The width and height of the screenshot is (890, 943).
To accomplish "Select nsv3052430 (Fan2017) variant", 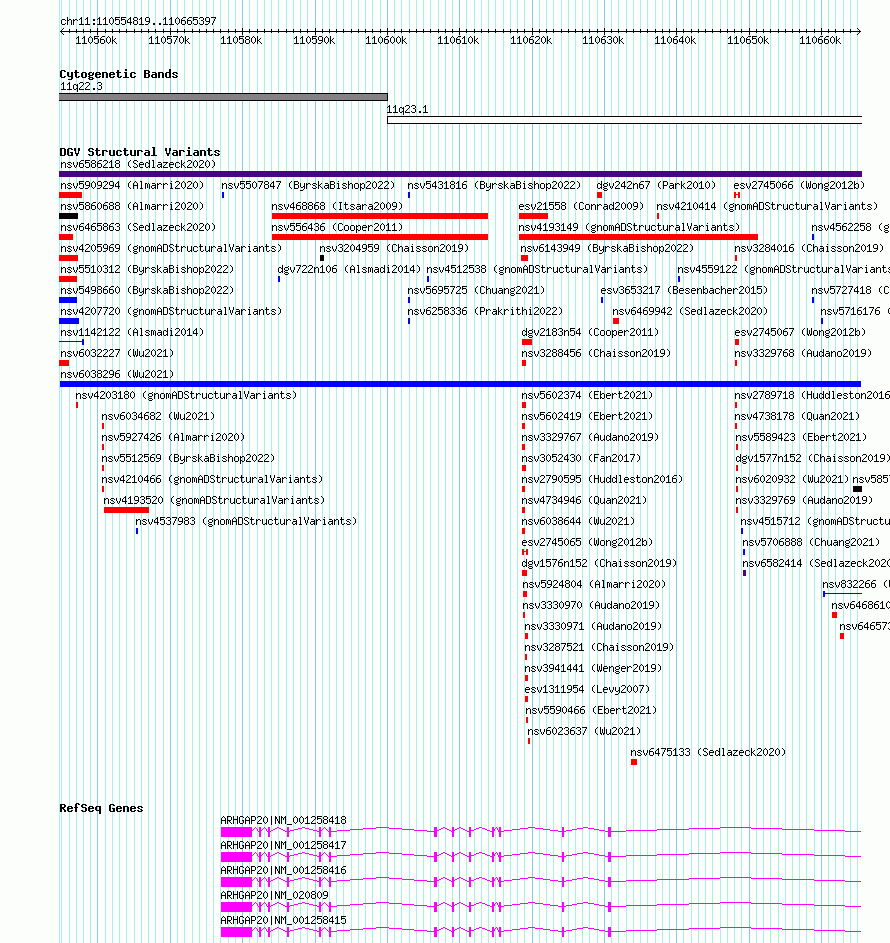I will coord(581,458).
